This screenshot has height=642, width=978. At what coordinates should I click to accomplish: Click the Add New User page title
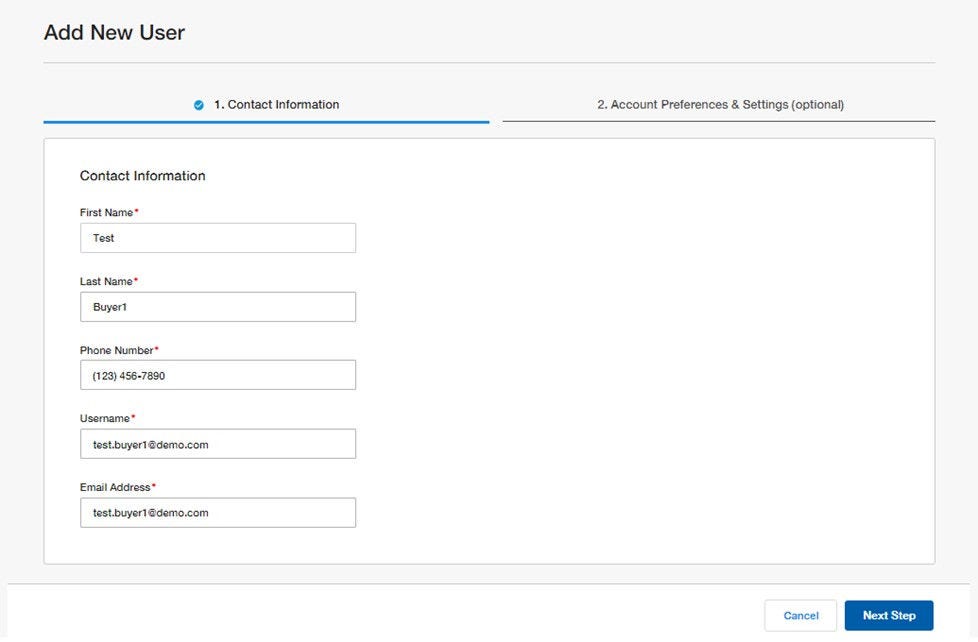click(x=113, y=32)
